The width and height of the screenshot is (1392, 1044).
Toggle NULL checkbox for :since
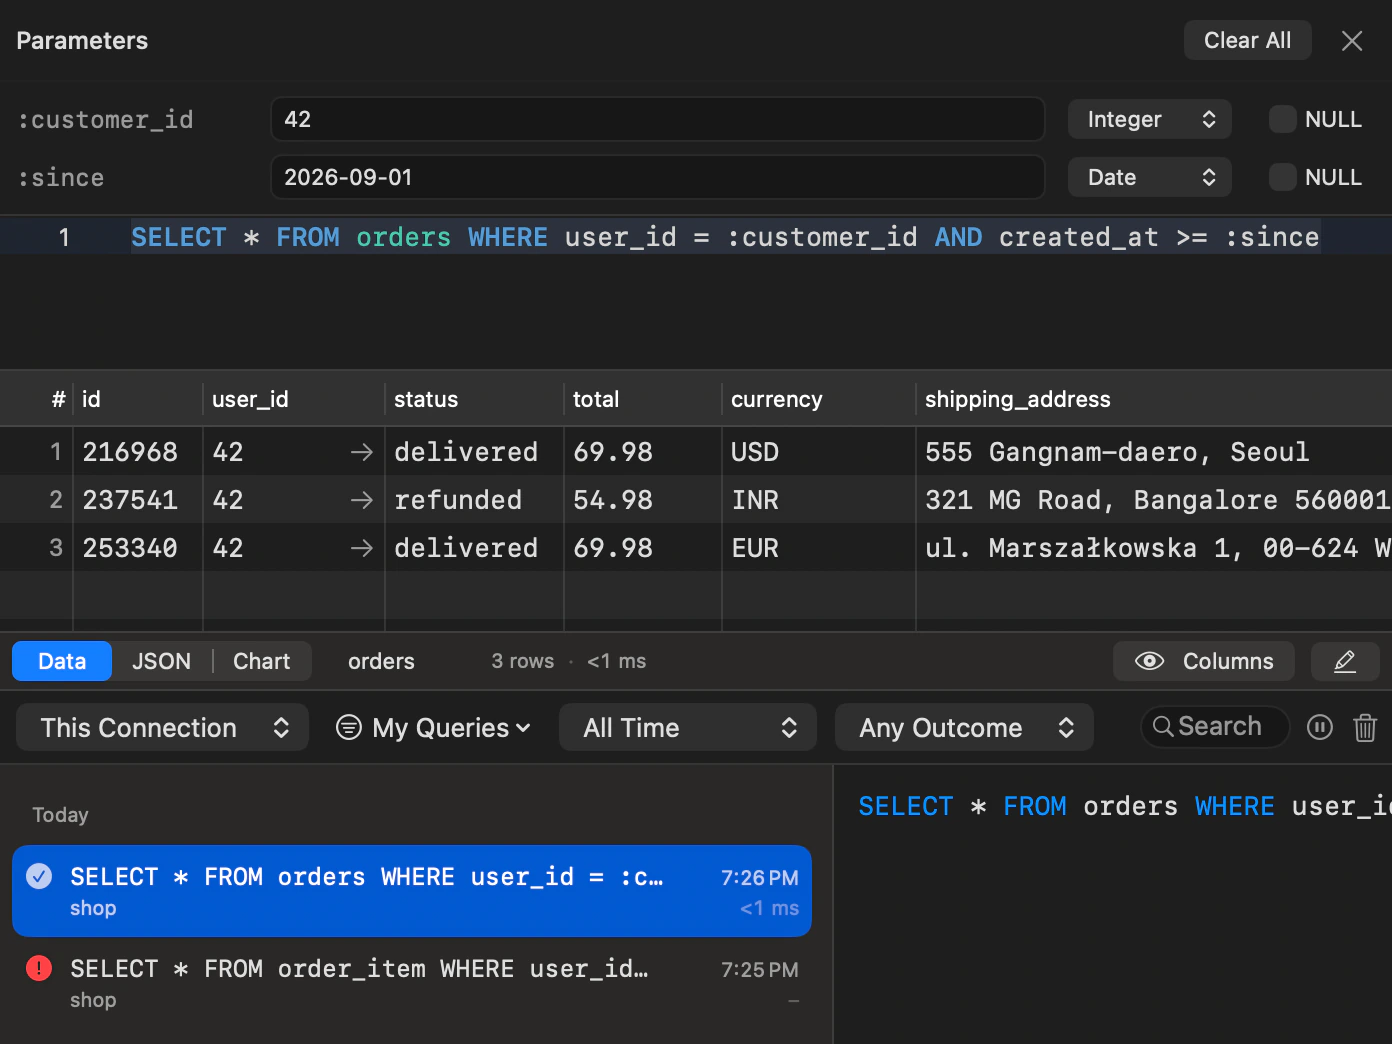tap(1283, 177)
